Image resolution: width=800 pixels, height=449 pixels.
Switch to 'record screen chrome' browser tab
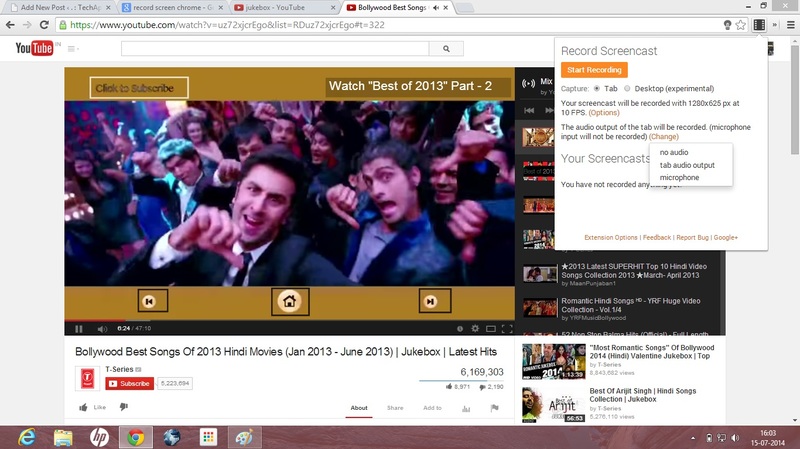point(172,7)
